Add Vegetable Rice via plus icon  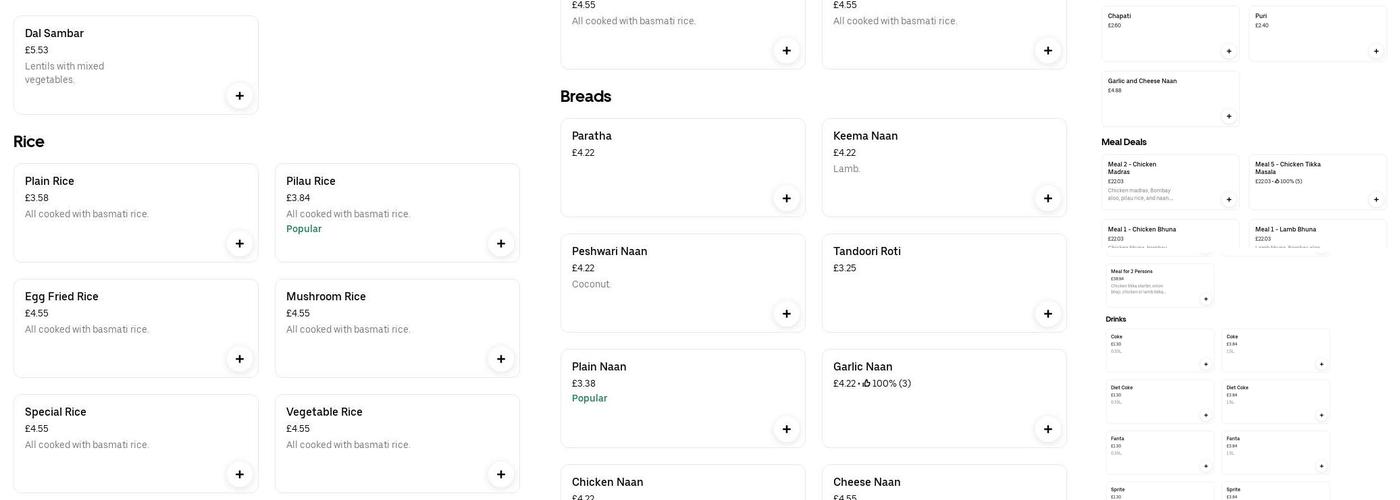point(501,475)
